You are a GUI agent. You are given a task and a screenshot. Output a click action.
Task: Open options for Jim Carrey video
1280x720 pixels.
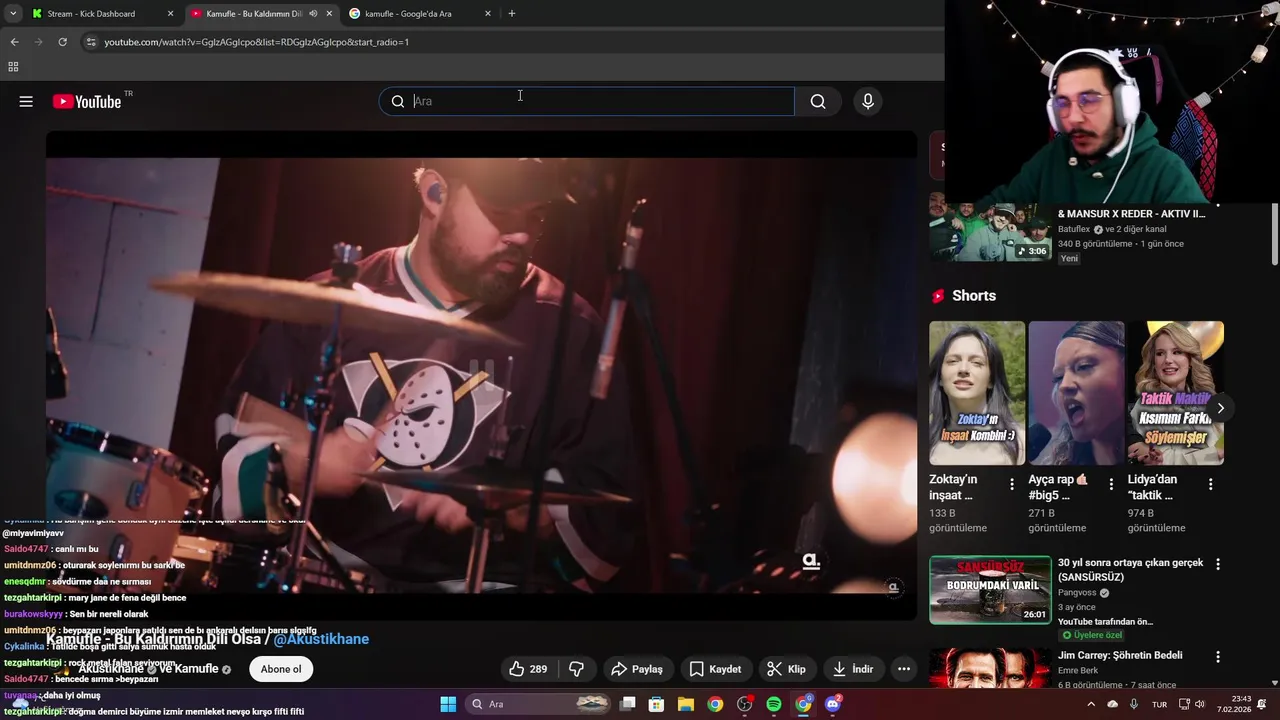pos(1218,657)
